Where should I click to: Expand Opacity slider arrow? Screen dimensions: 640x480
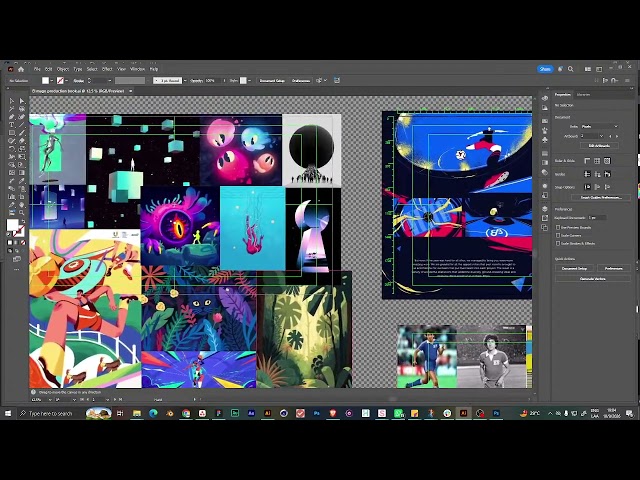224,80
